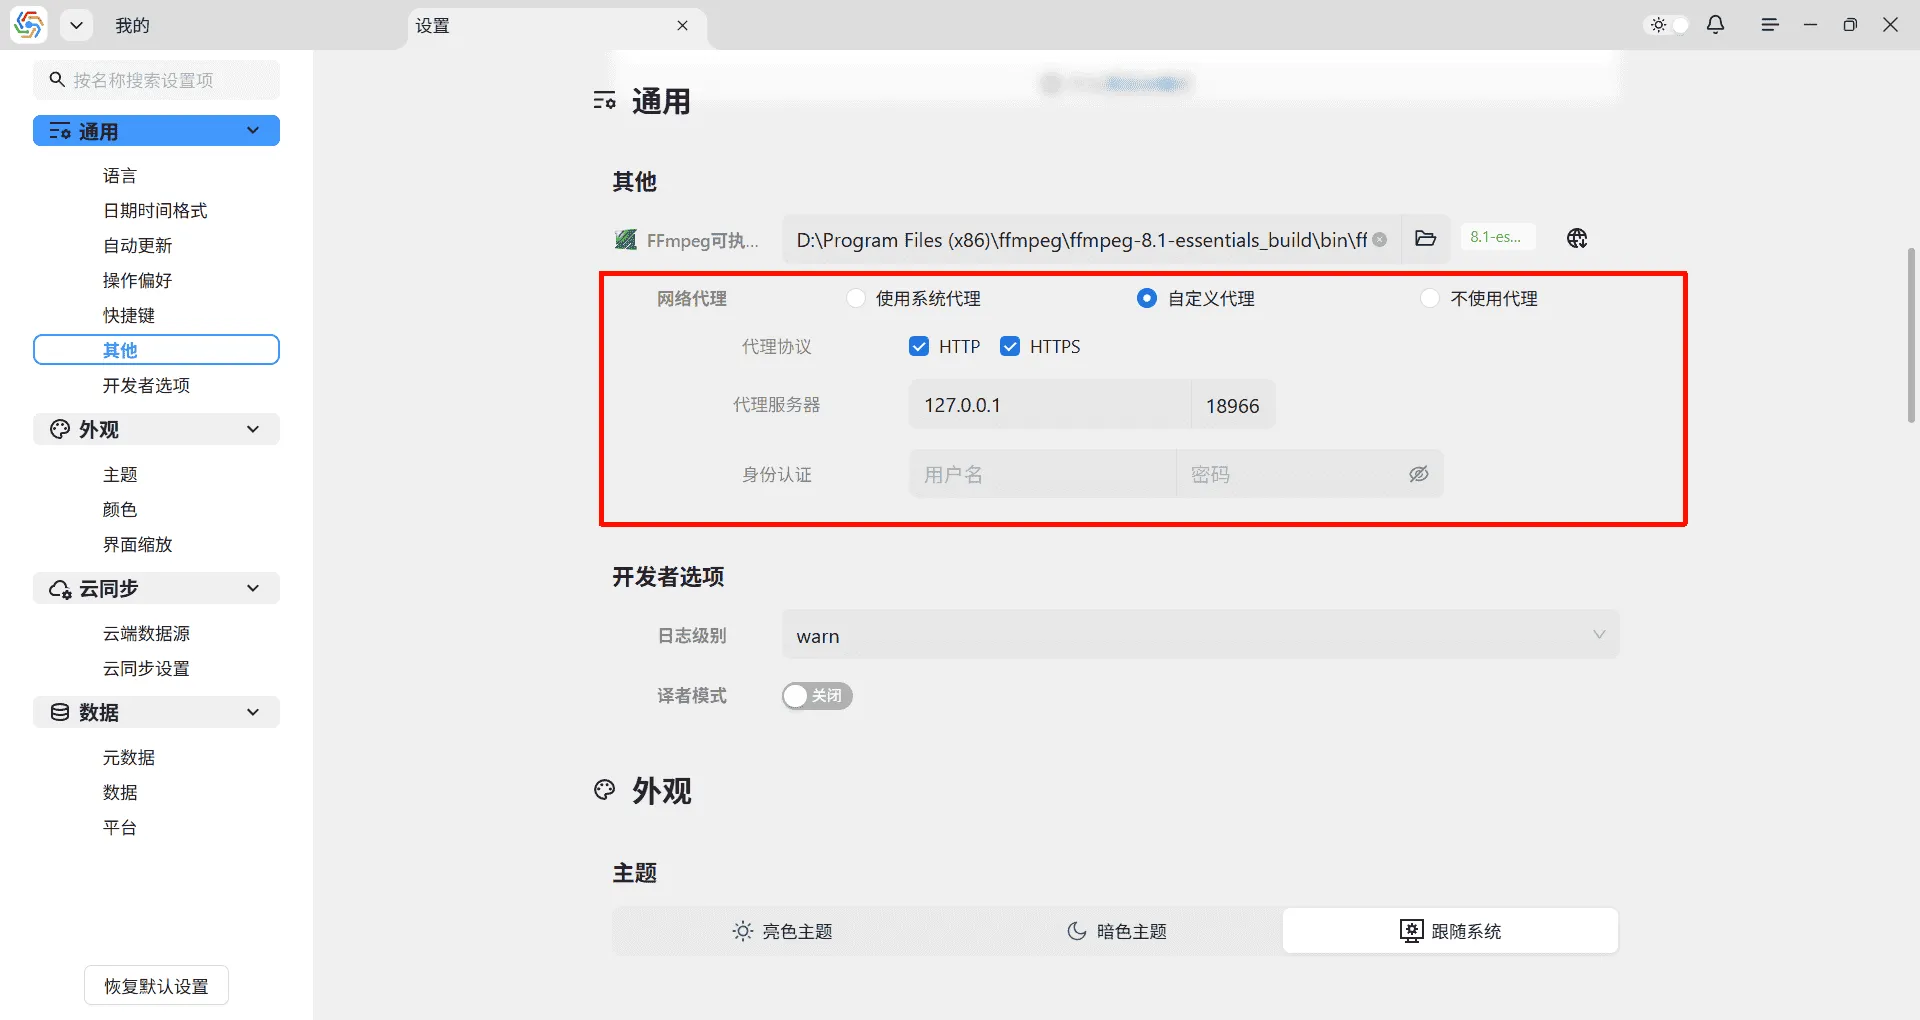Click the app logo icon
This screenshot has height=1020, width=1920.
[28, 25]
